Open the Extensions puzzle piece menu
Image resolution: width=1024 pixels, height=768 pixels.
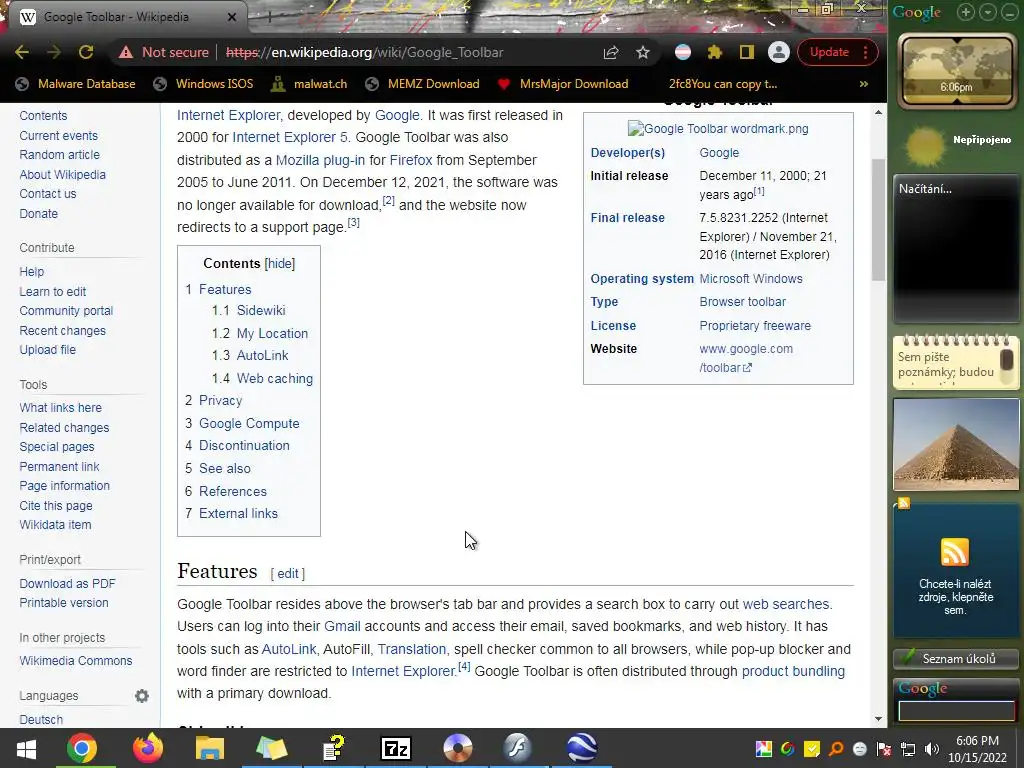point(714,52)
